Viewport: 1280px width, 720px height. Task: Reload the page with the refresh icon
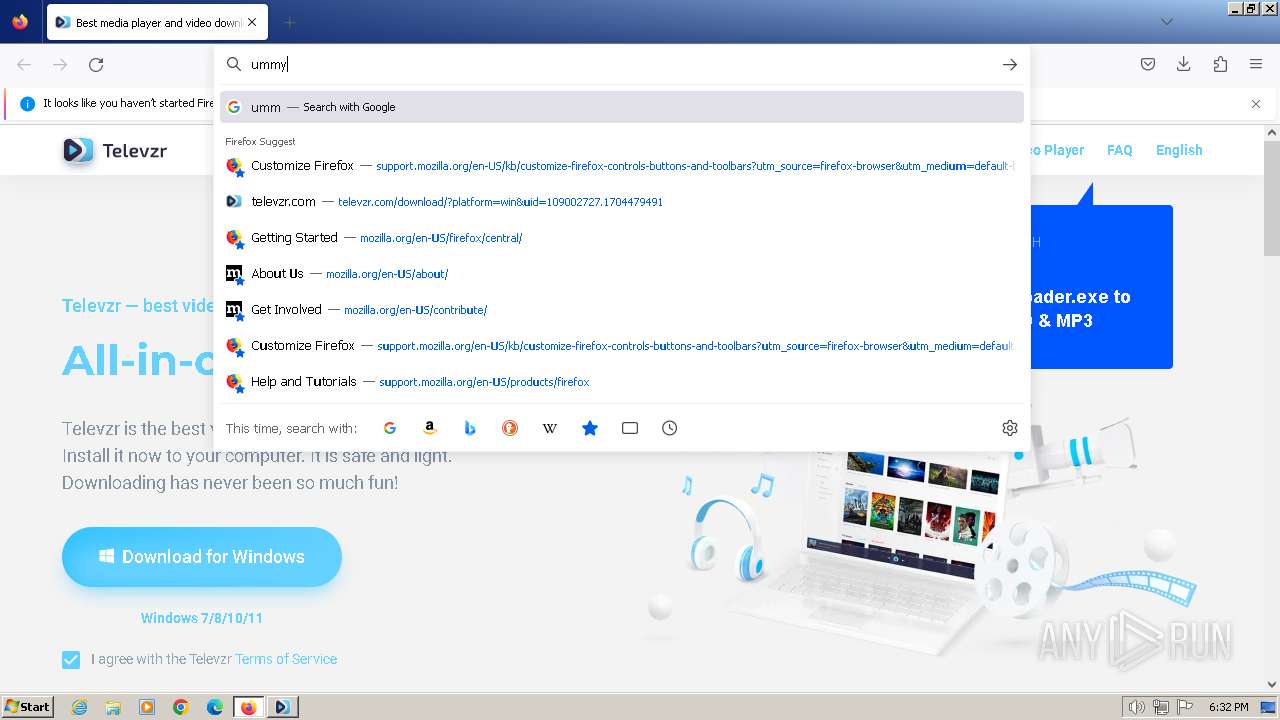click(x=96, y=64)
